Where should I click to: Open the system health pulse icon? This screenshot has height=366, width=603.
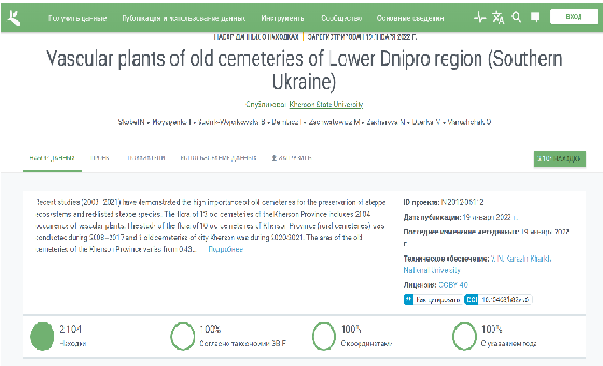tap(480, 17)
